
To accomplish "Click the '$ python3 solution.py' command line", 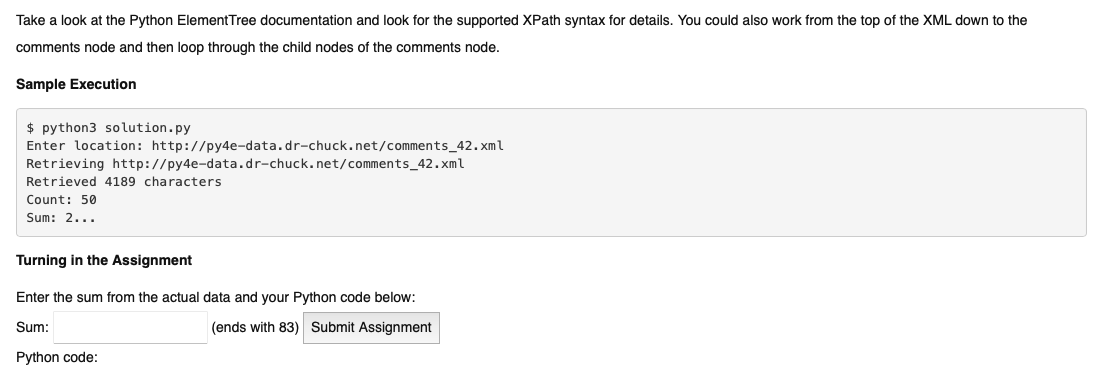I will 109,128.
